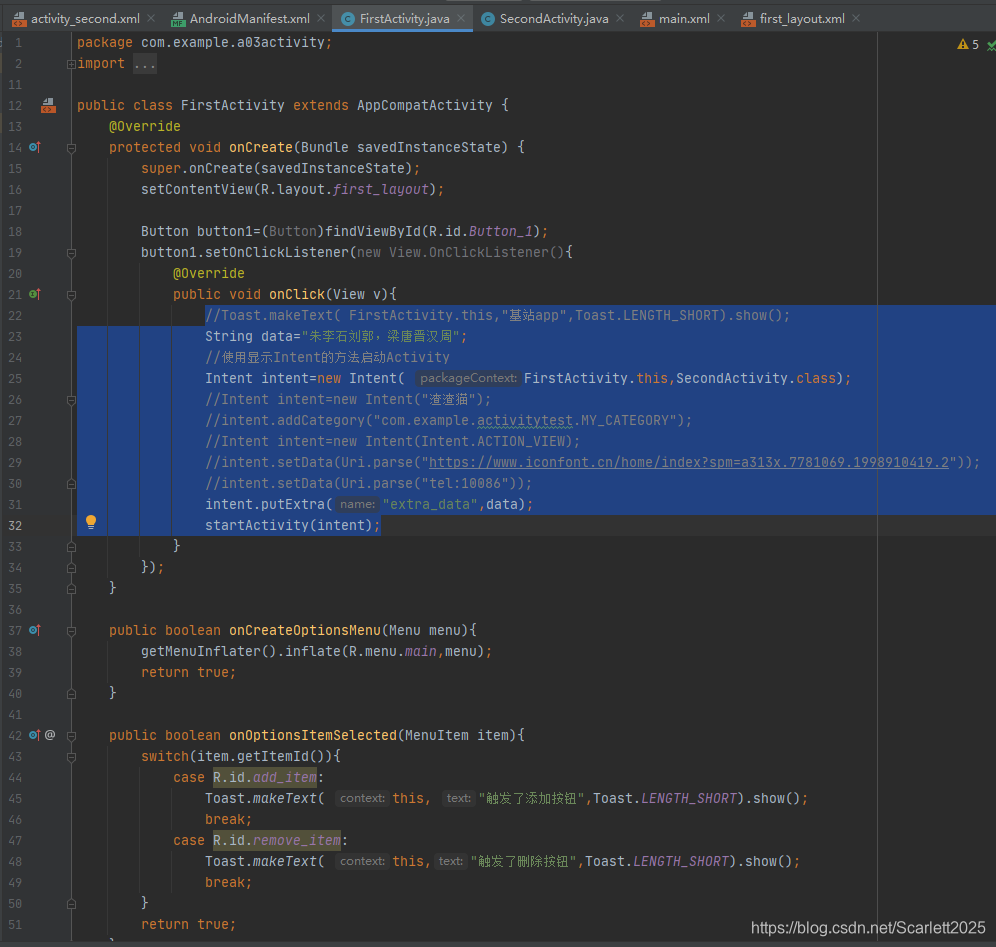Click the override gutter icon on line 42
996x947 pixels.
[x=35, y=735]
